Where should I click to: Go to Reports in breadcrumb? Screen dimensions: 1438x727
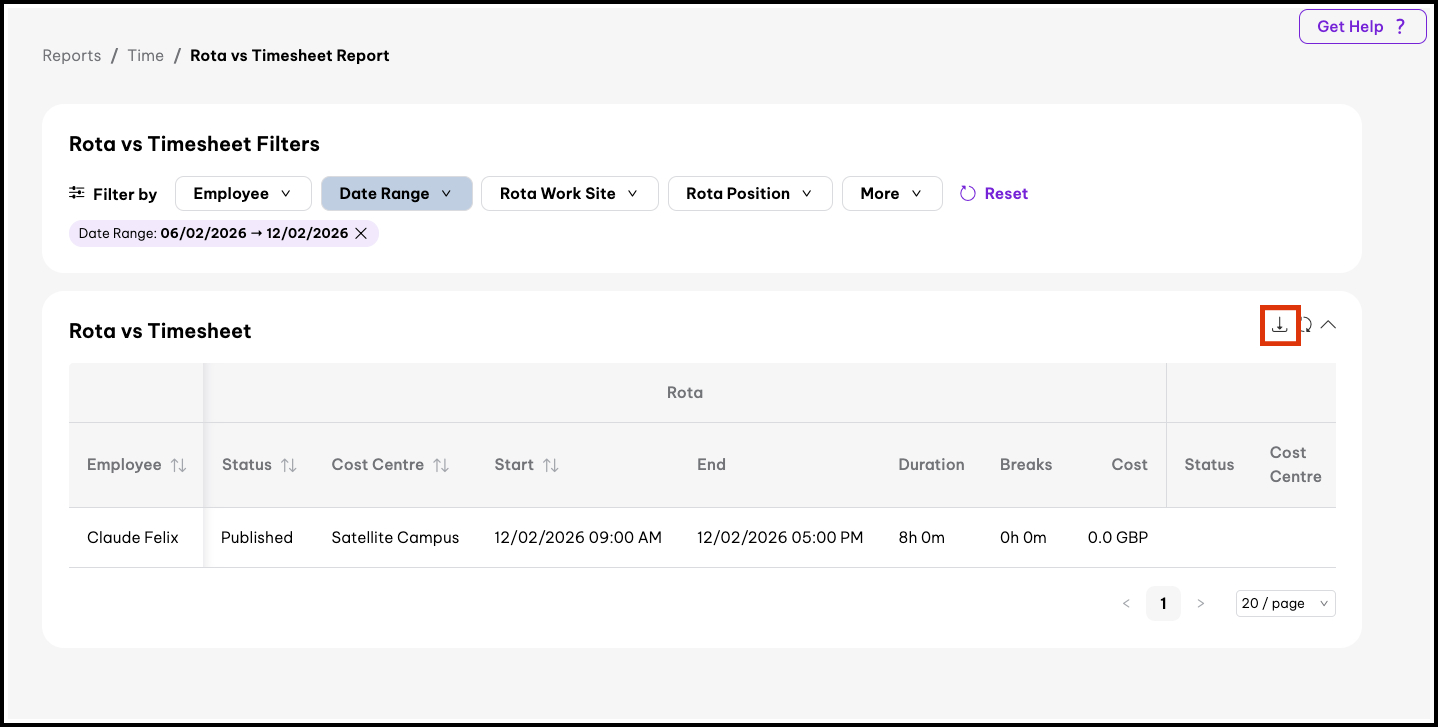tap(71, 56)
